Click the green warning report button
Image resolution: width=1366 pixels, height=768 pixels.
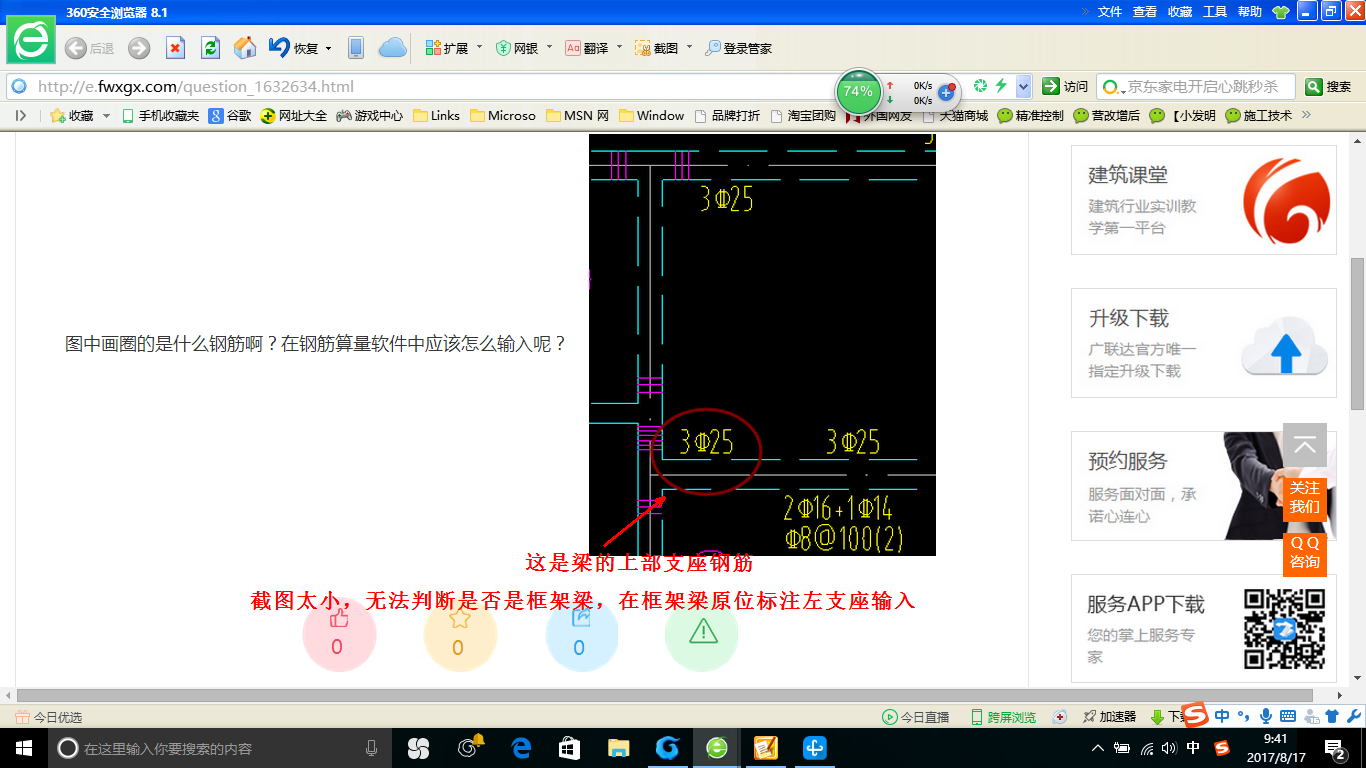pyautogui.click(x=703, y=635)
